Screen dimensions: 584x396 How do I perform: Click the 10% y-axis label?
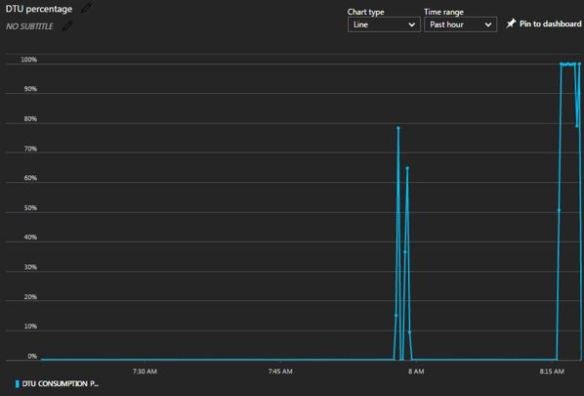31,326
